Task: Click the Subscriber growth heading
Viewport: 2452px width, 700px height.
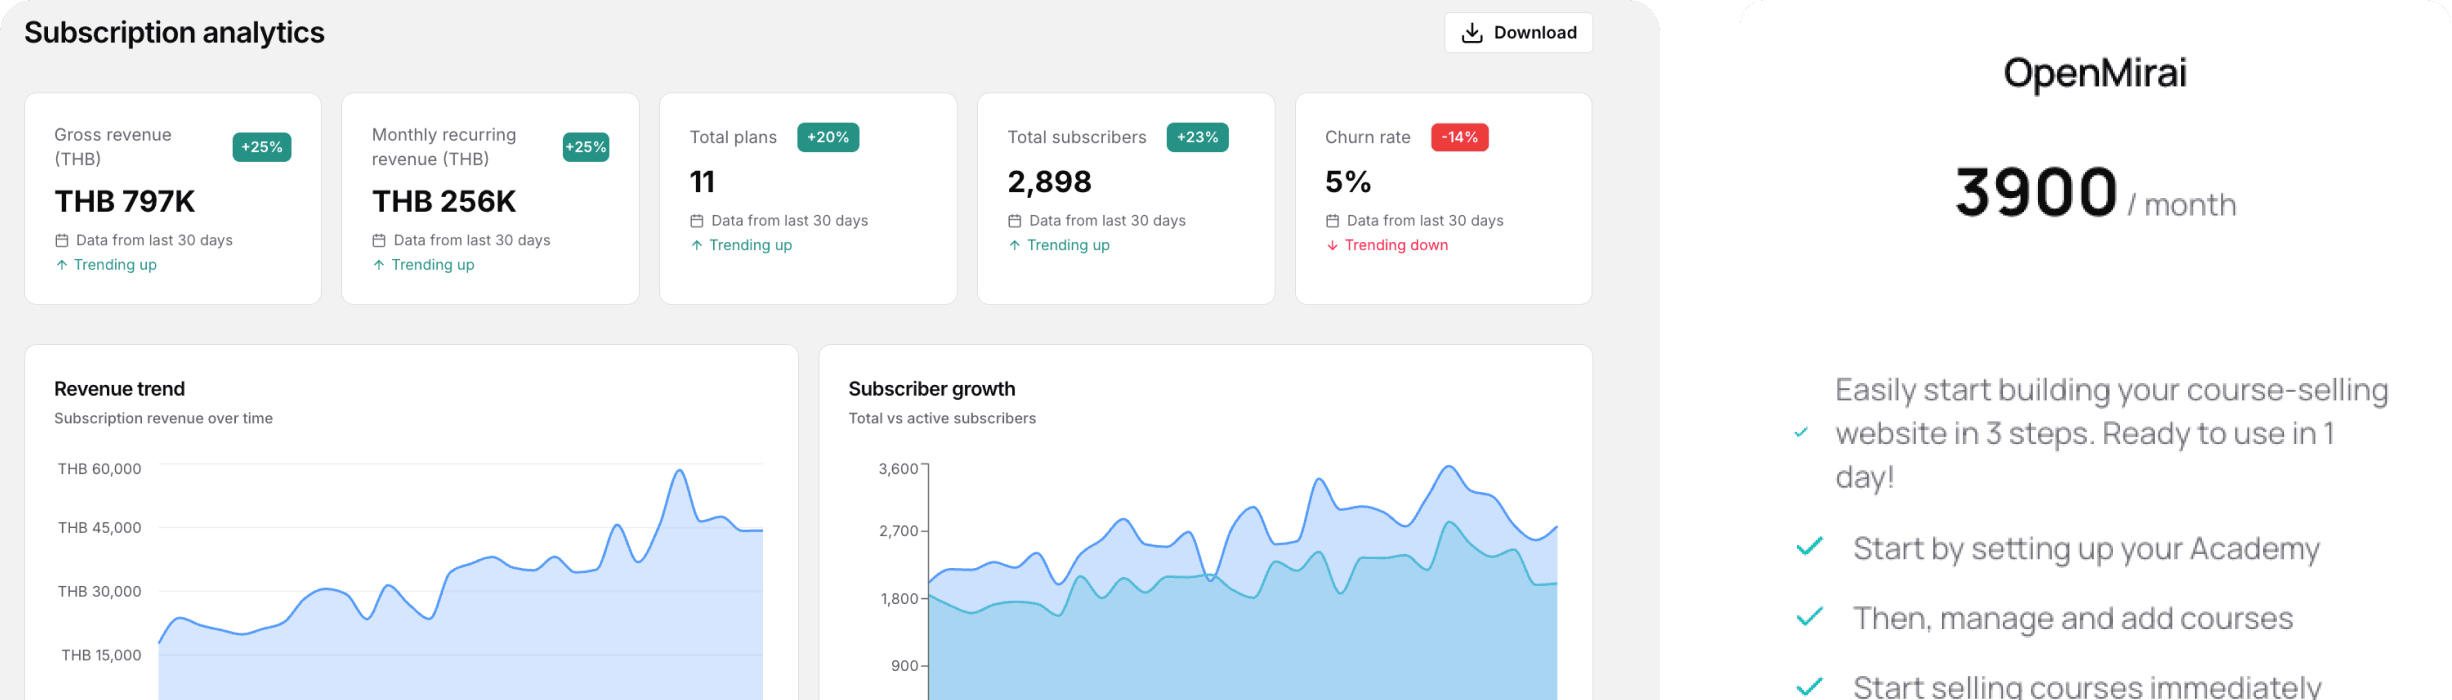Action: (932, 389)
